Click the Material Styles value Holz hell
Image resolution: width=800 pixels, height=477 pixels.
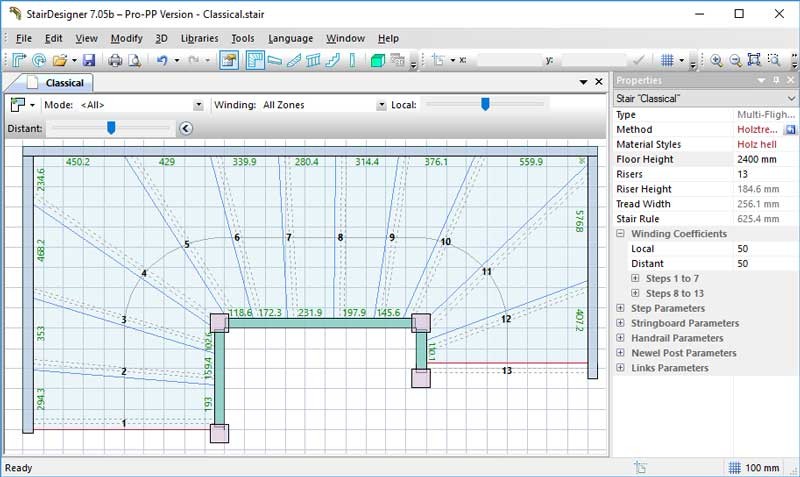(x=757, y=144)
